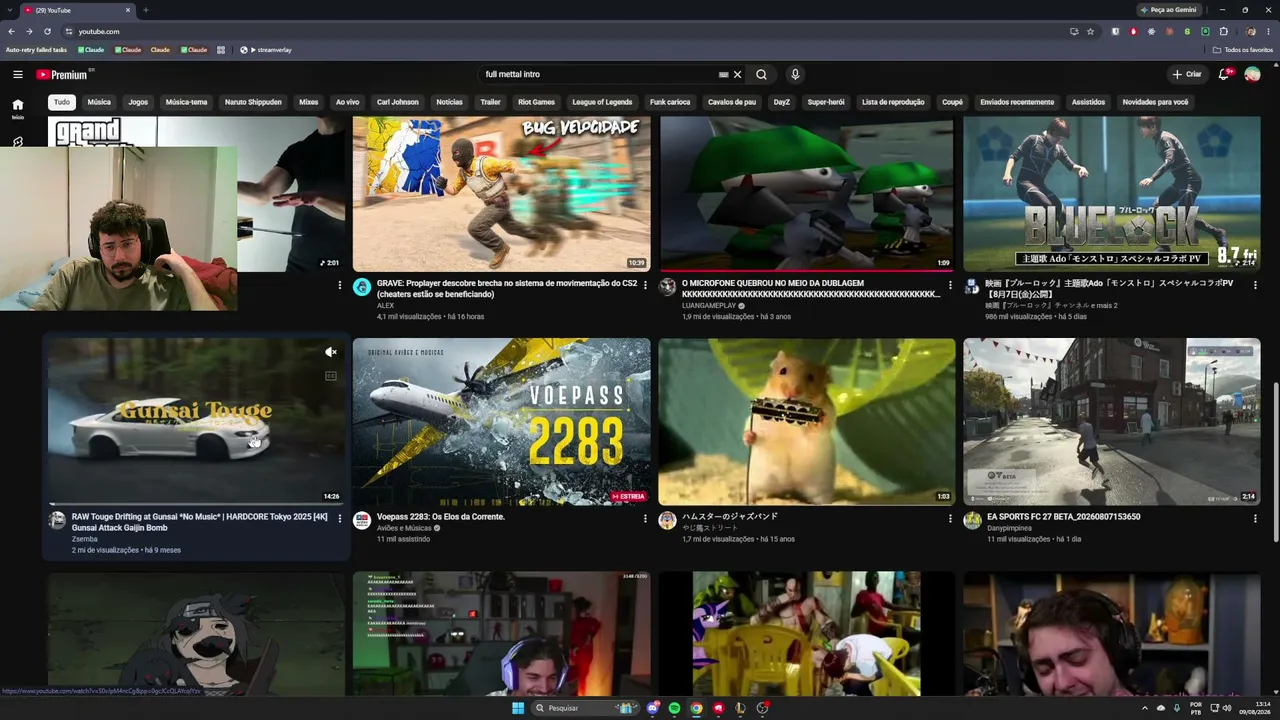Open the streamverlay bookmark
1280x720 pixels.
266,50
